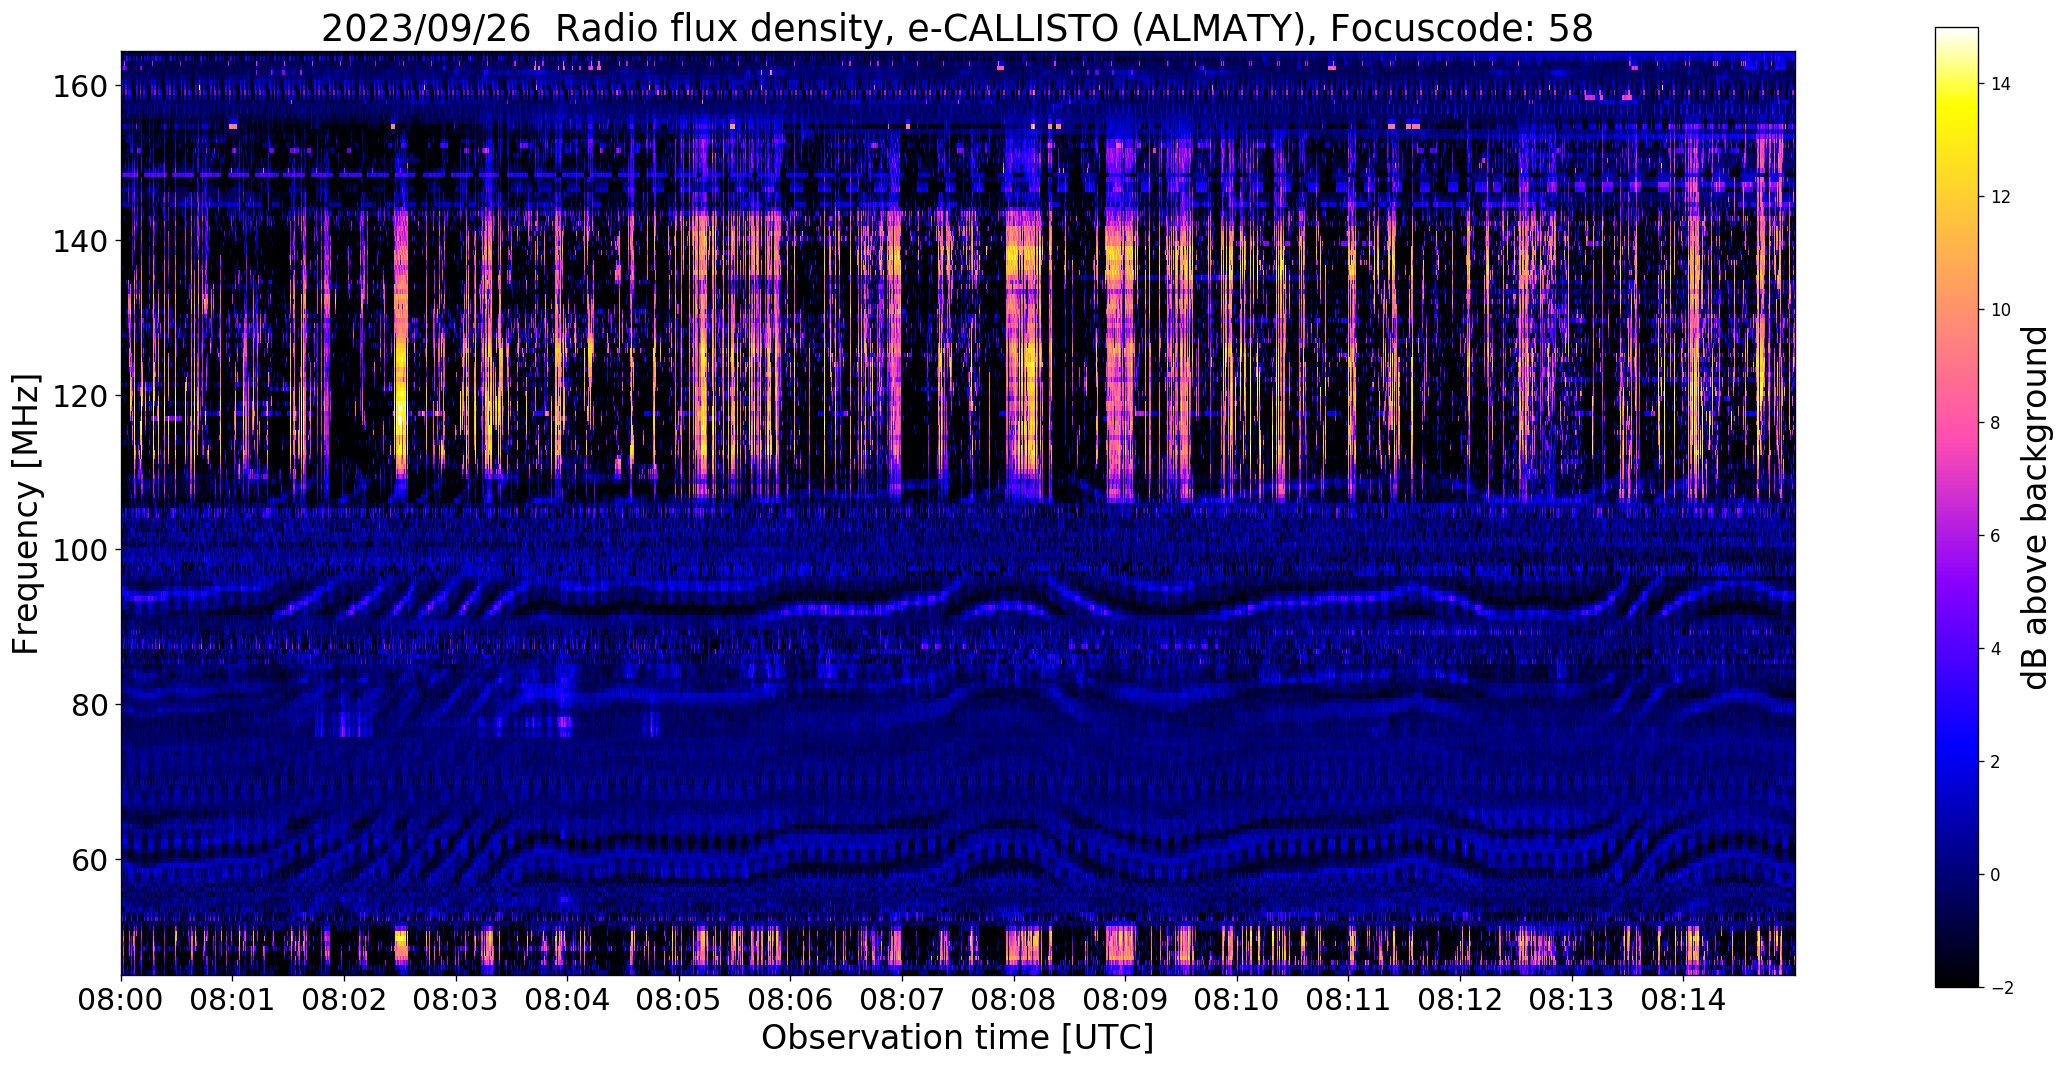Click the colorbar gradient scale
This screenshot has width=2066, height=1067.
1956,507
